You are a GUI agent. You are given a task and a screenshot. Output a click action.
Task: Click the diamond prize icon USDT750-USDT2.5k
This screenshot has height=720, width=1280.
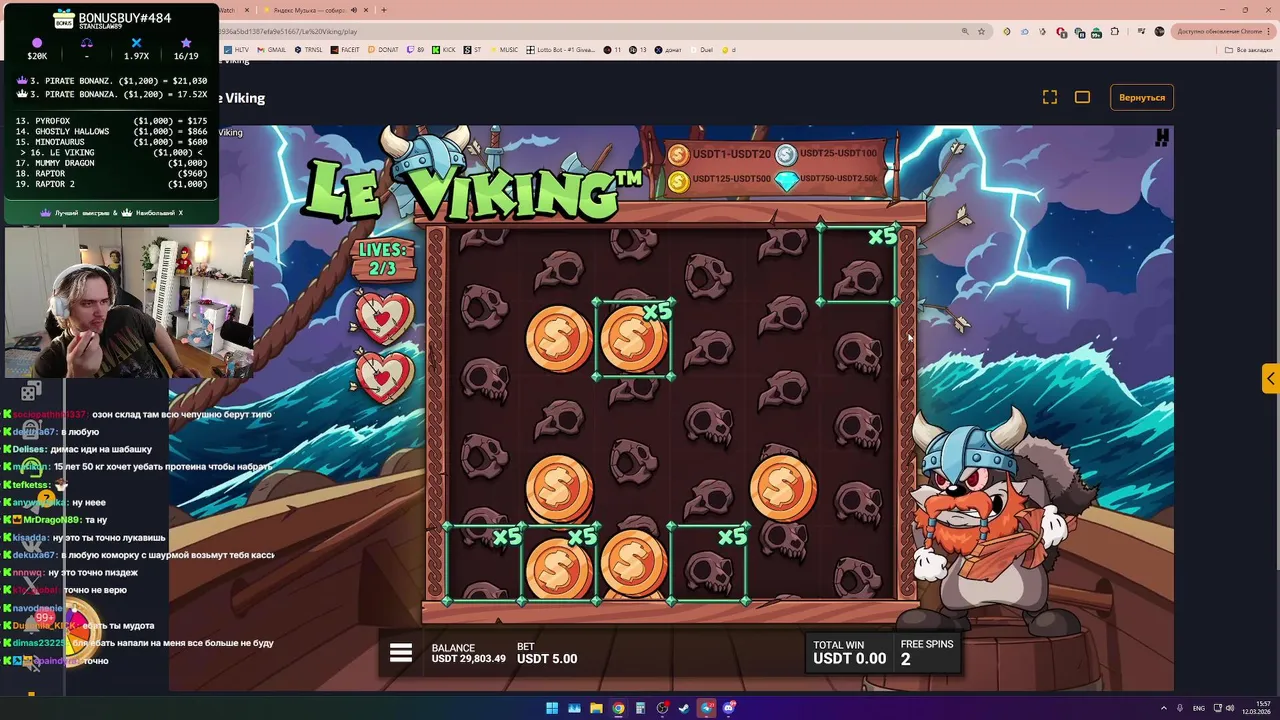[x=787, y=180]
